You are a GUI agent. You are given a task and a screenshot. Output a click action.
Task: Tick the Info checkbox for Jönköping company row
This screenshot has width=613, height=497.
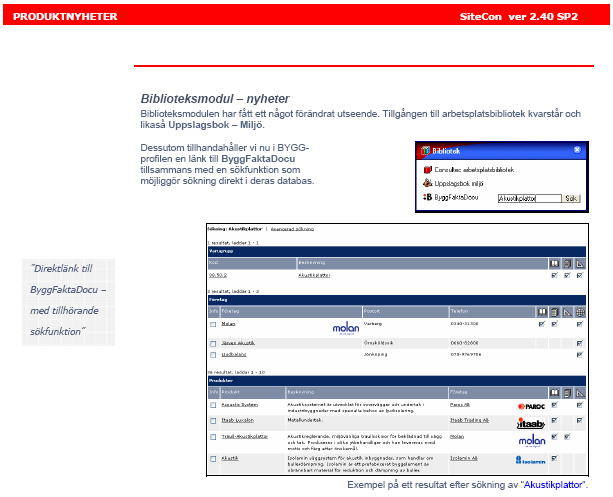pyautogui.click(x=213, y=355)
